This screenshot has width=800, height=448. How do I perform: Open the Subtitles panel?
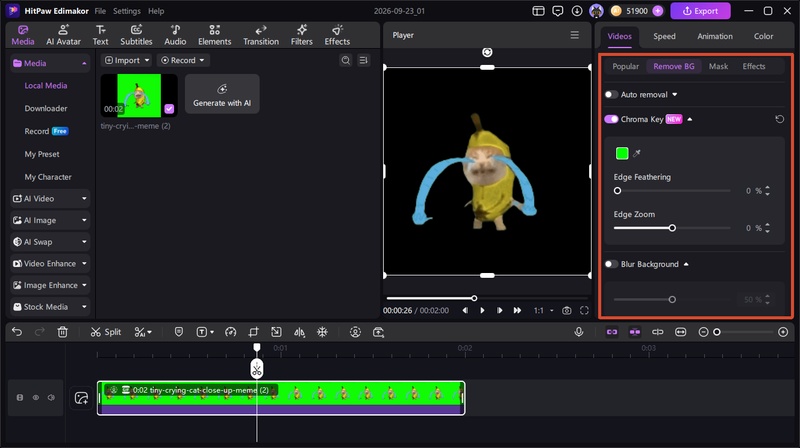136,35
